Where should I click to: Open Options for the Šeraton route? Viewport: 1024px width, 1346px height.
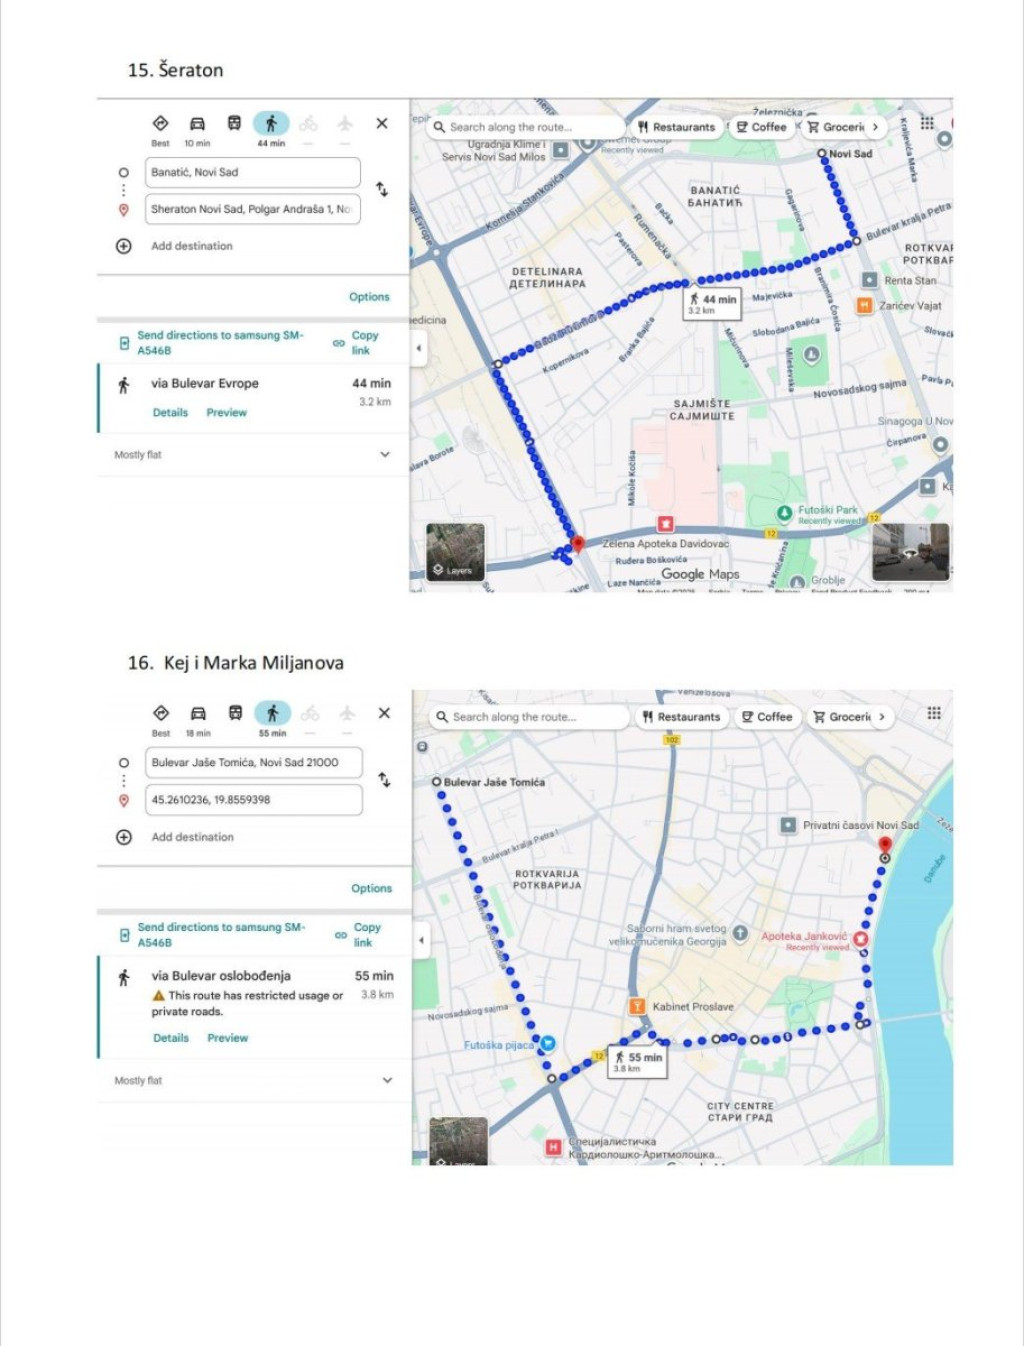point(369,297)
